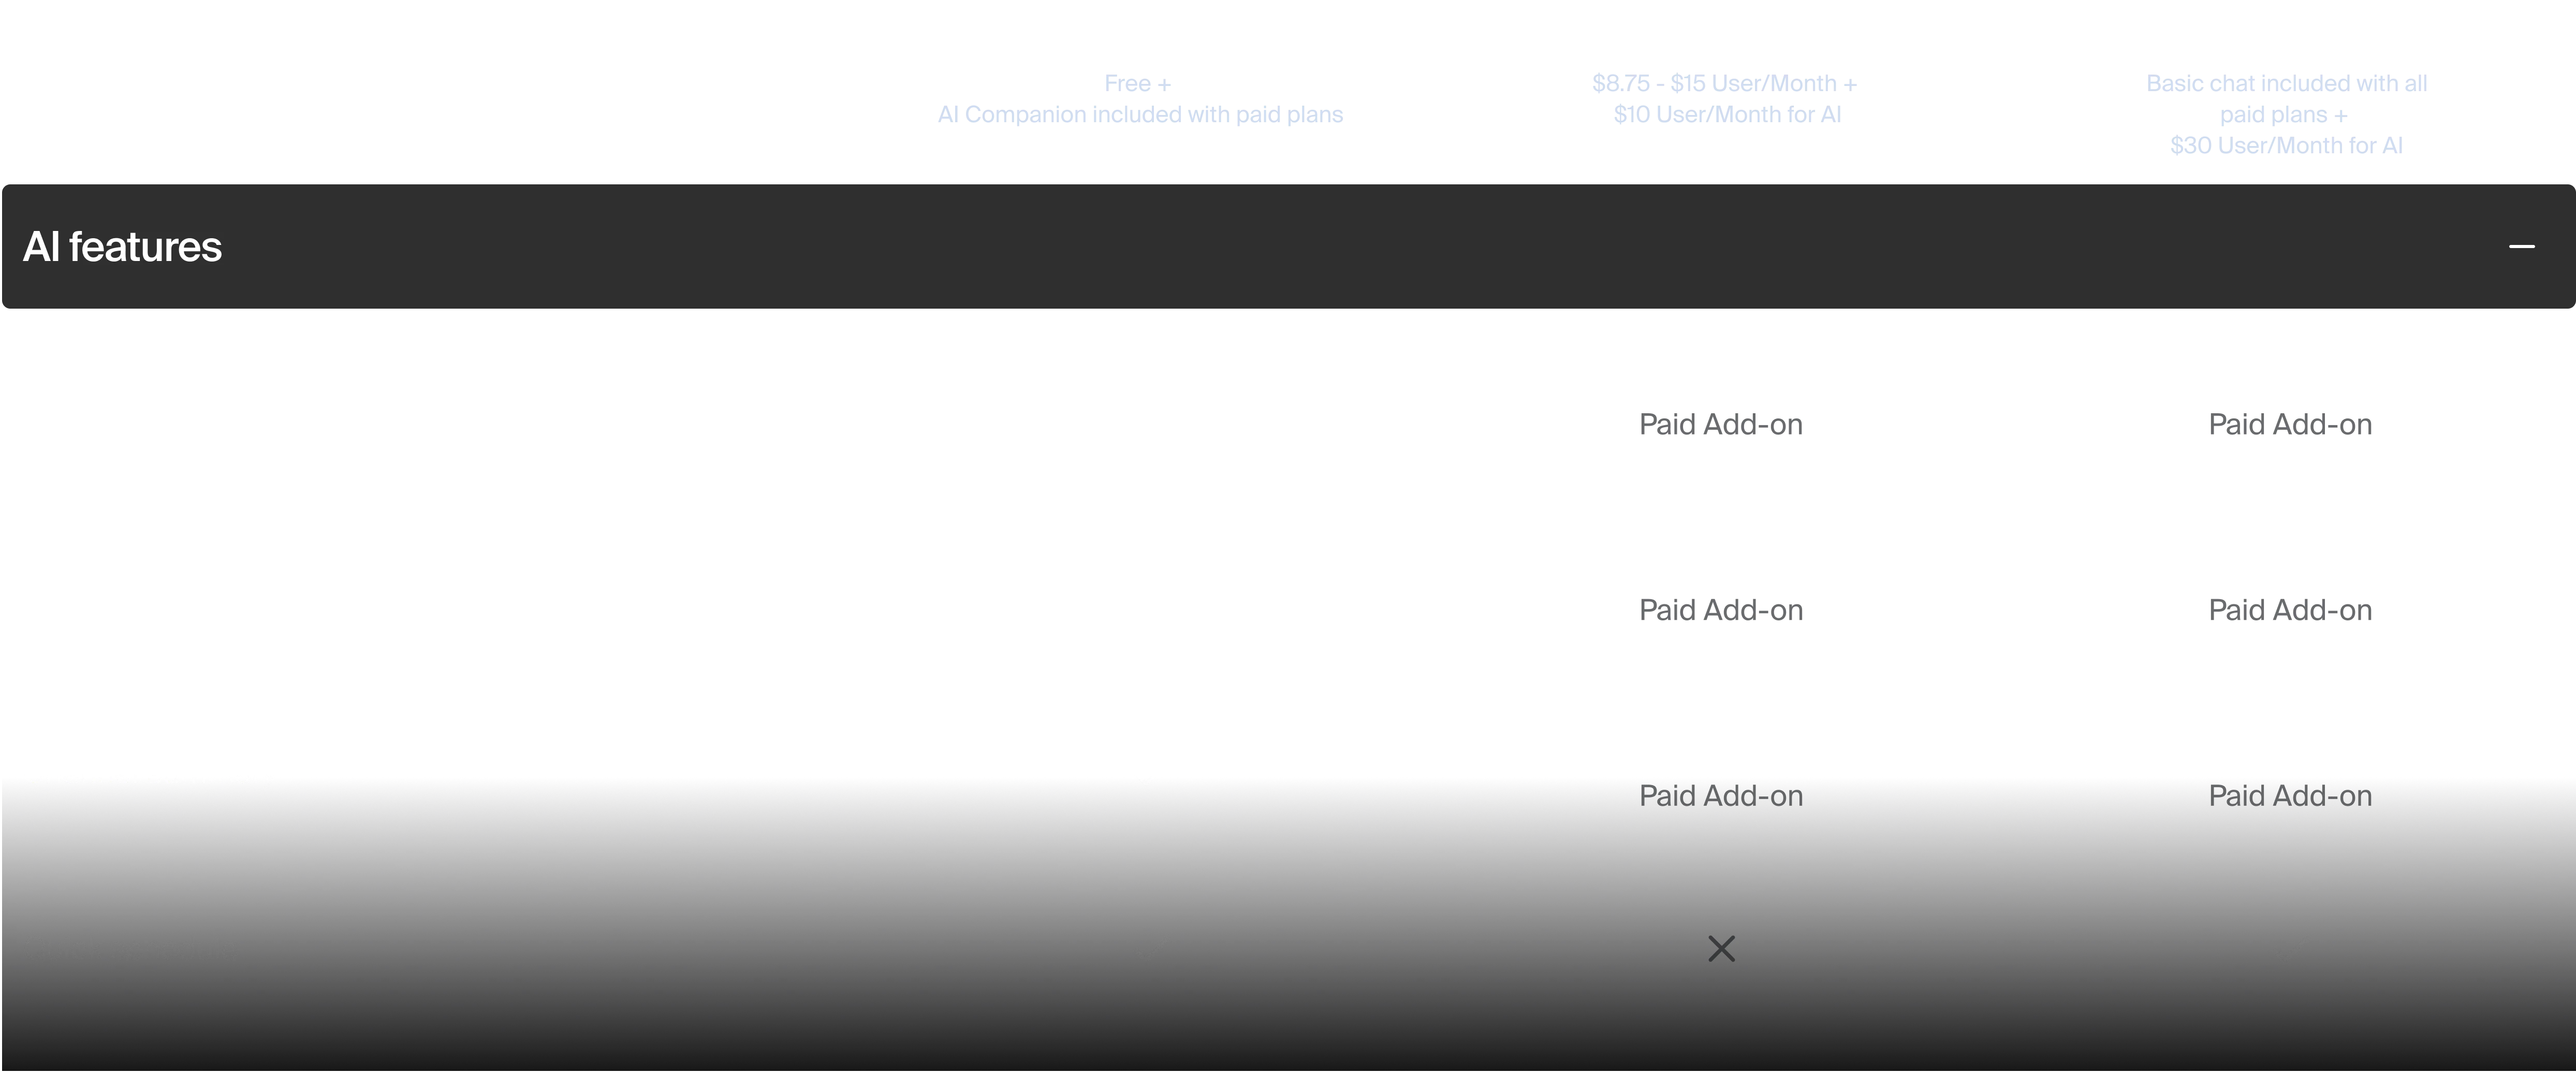Click Slack's Paid Add-on label under Channel summary
Screen dimensions: 2576x1073
(x=1721, y=796)
